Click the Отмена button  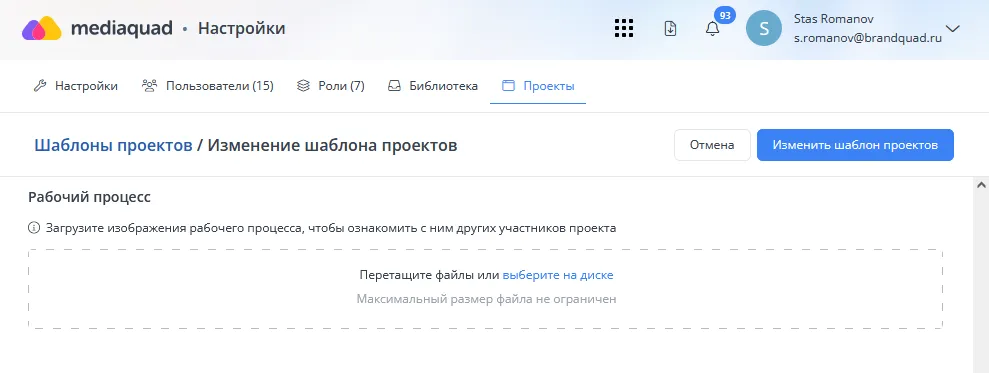(712, 145)
